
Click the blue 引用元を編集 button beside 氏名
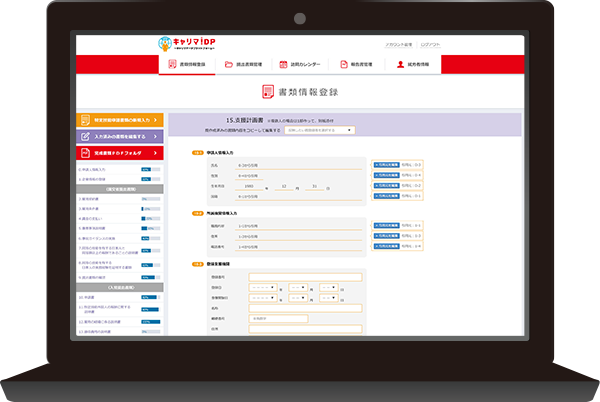coord(385,163)
